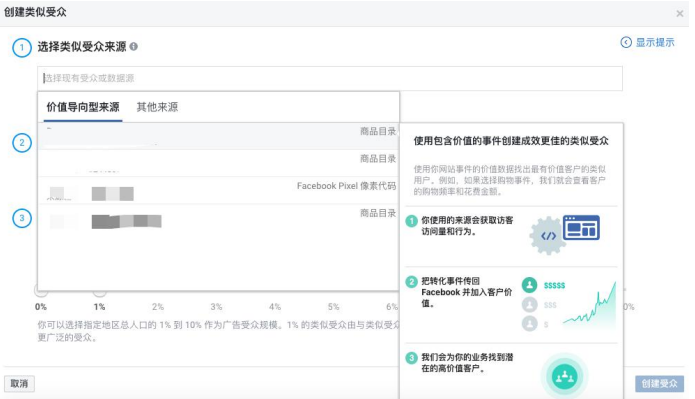695x399 pixels.
Task: Click the step 3 circle icon
Action: [x=22, y=218]
